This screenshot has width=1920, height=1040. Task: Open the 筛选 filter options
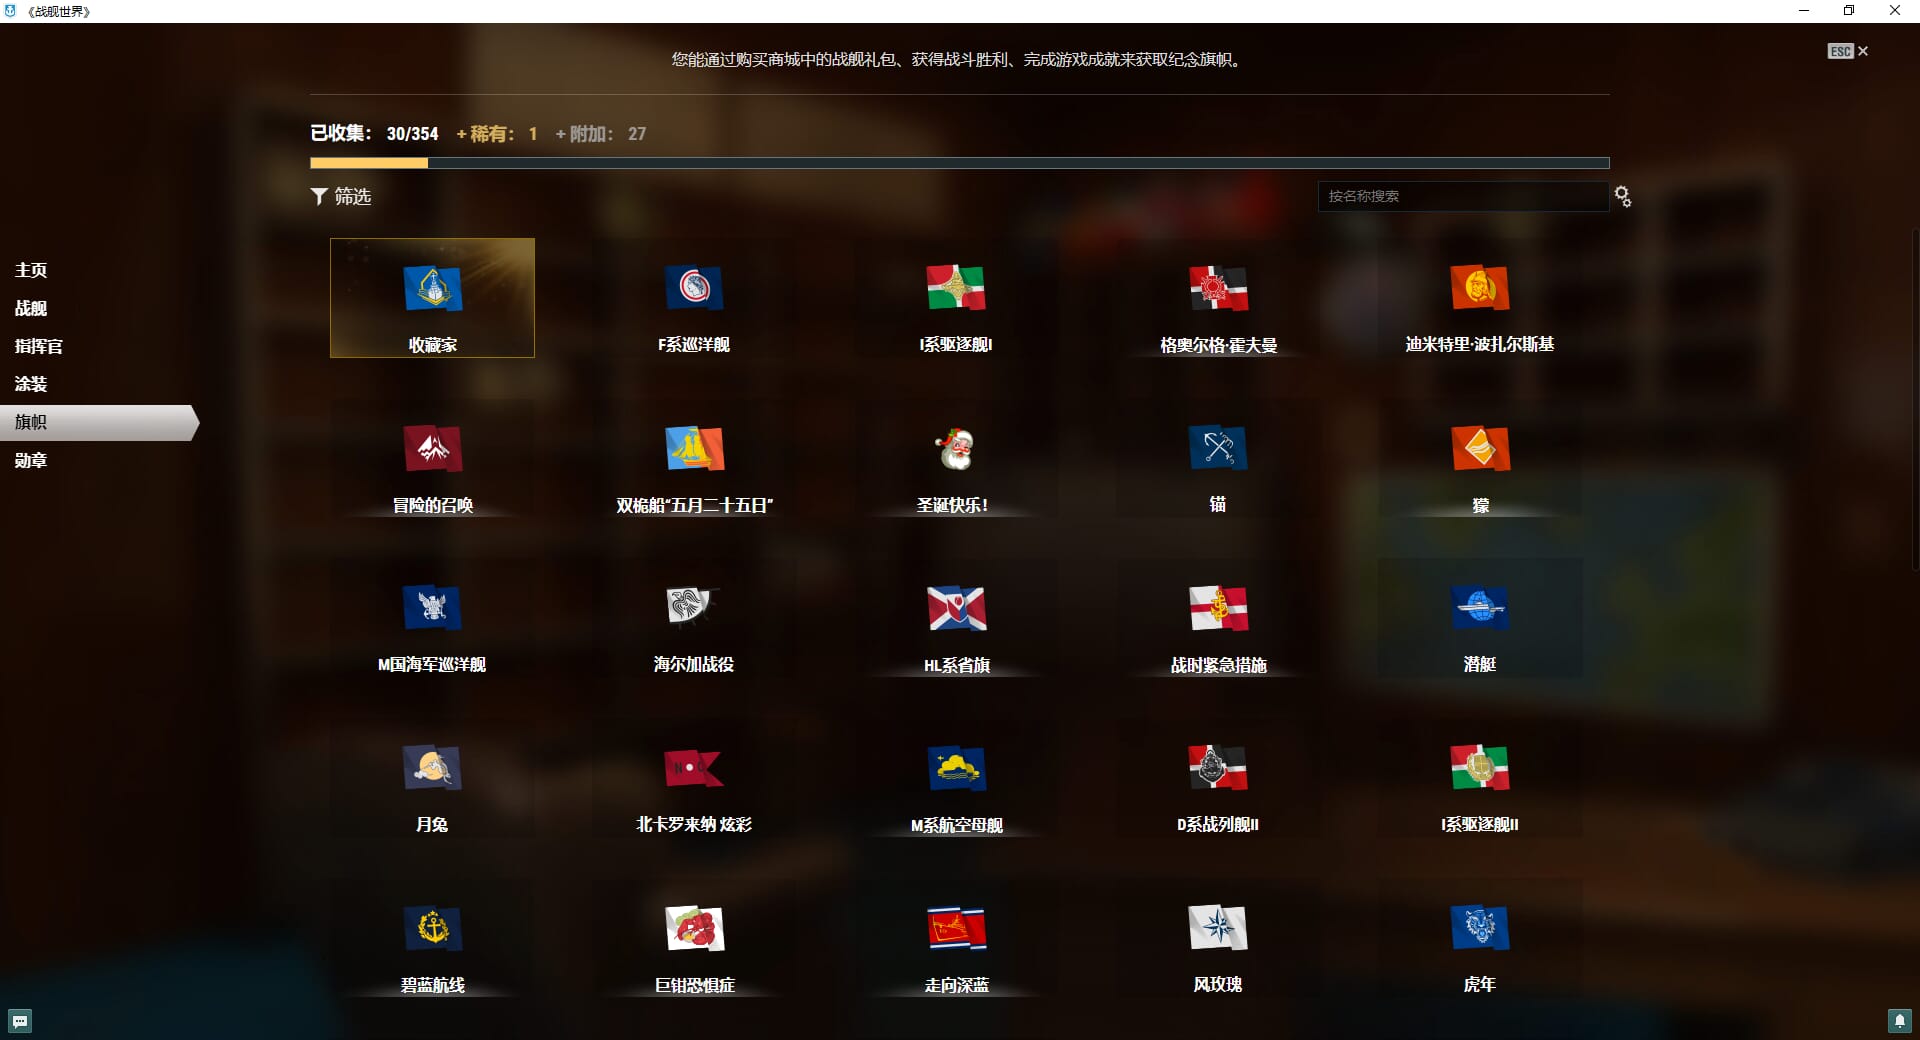(x=341, y=197)
